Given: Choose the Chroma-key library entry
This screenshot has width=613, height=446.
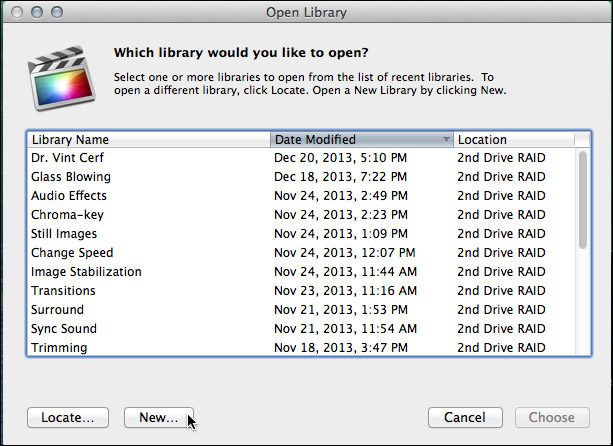Looking at the screenshot, I should 301,215.
